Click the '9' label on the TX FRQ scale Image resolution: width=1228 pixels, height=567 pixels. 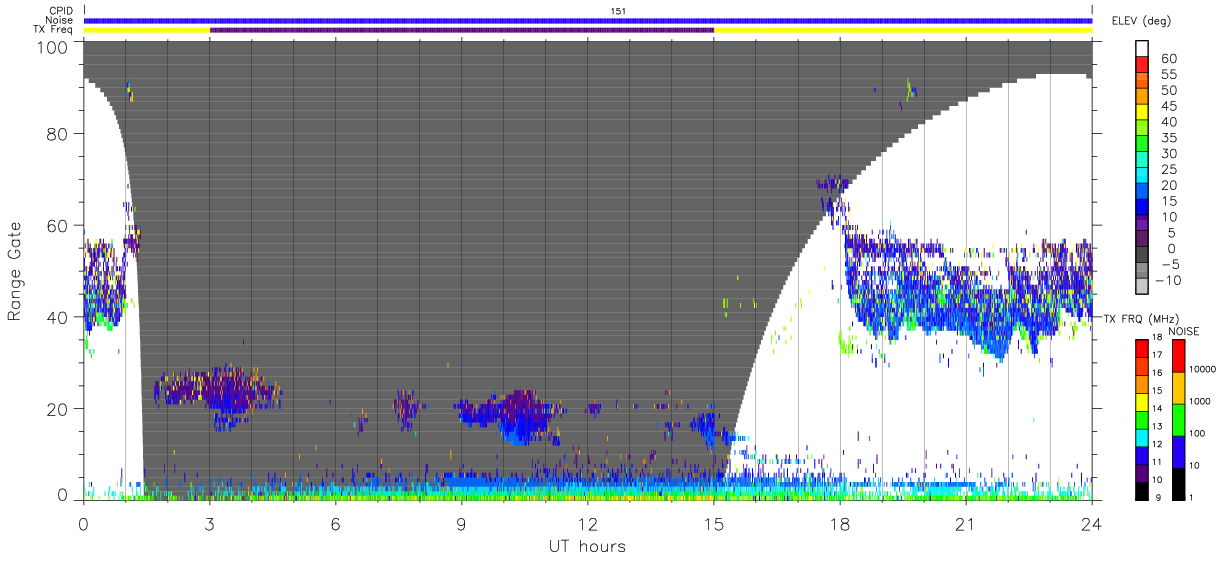[1158, 497]
